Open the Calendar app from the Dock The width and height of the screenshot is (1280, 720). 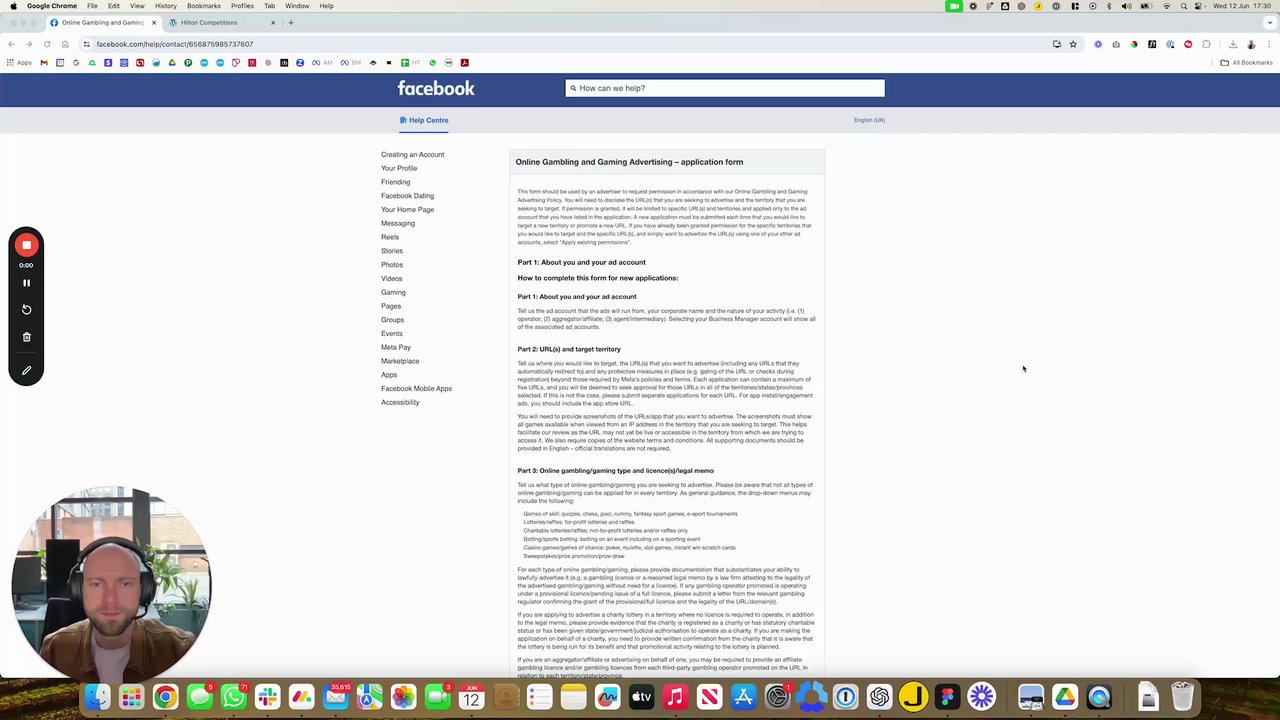pos(471,697)
